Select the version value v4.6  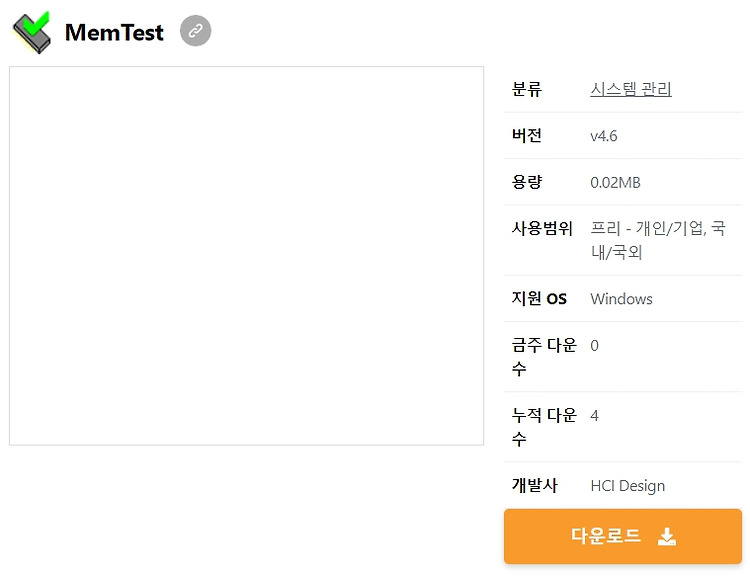pyautogui.click(x=604, y=136)
